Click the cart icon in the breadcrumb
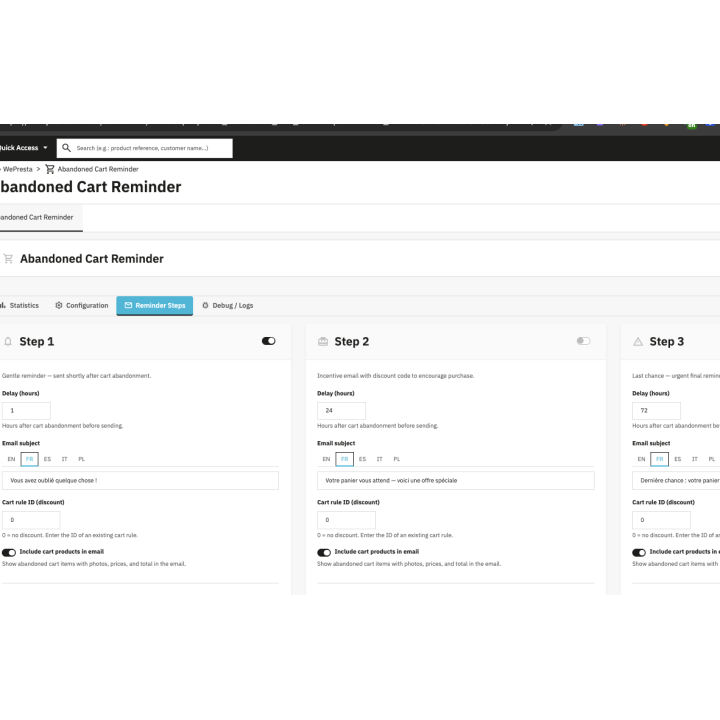The image size is (720, 720). pos(50,169)
